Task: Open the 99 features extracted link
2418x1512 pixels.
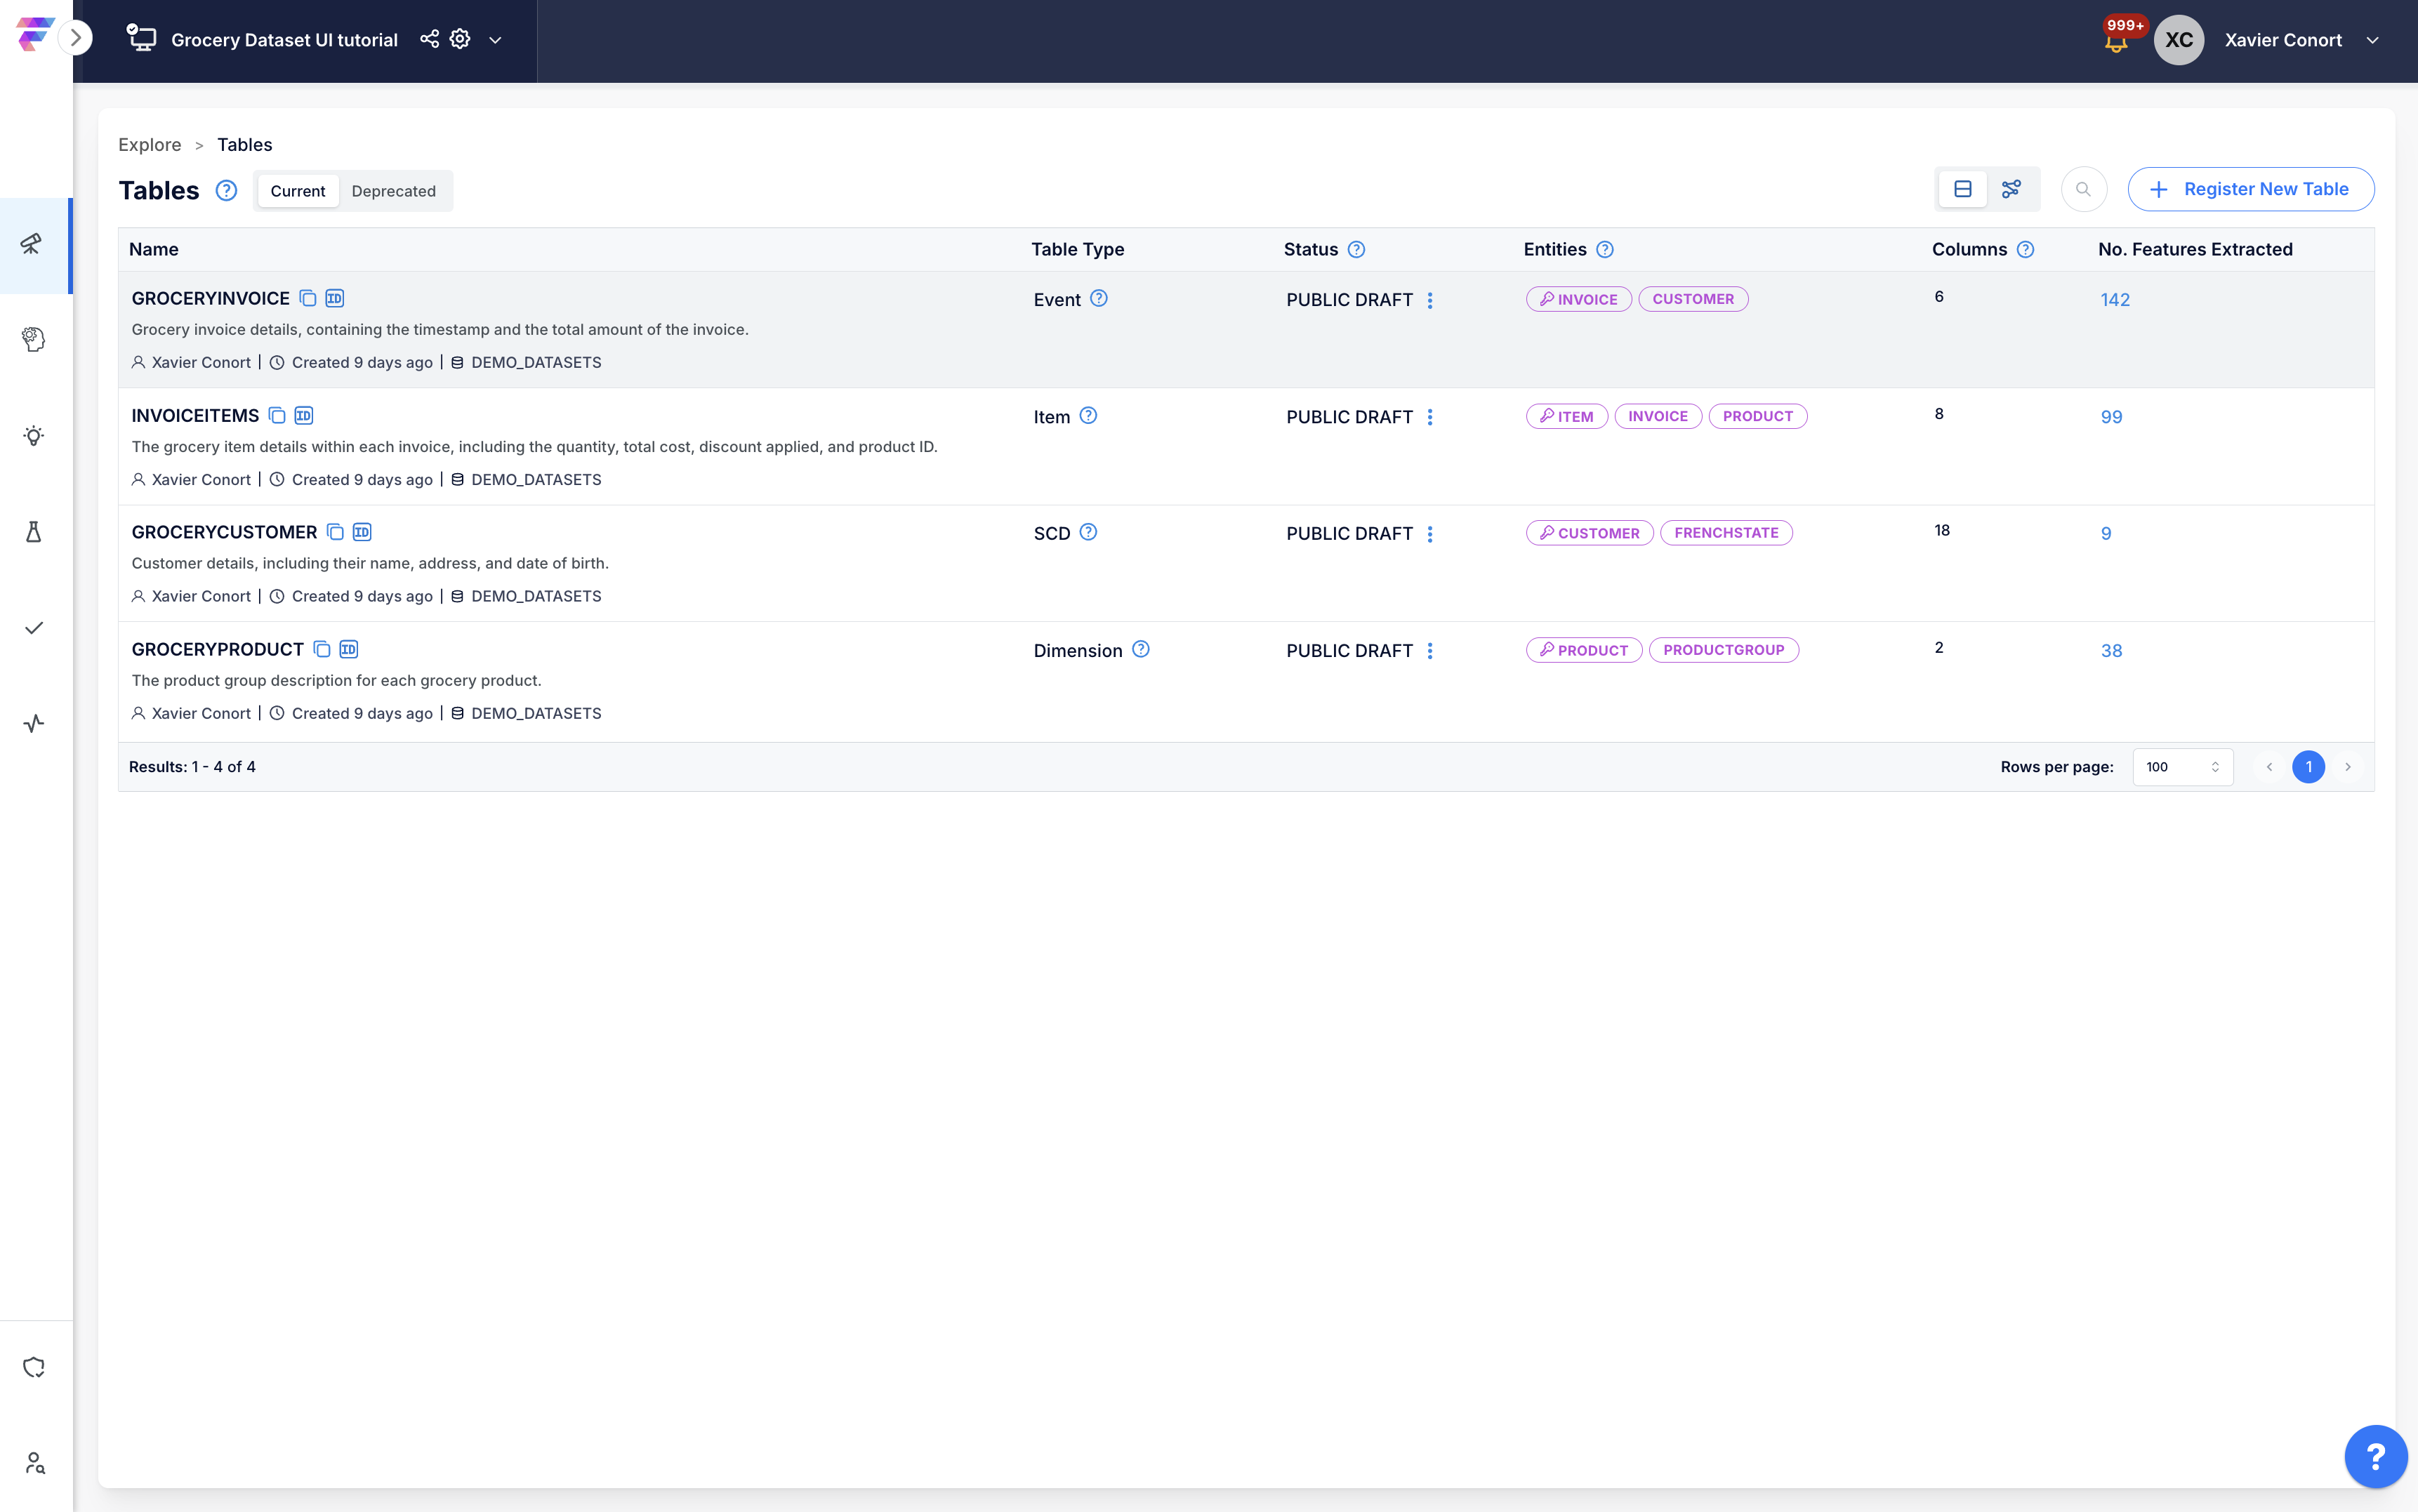Action: [2110, 417]
